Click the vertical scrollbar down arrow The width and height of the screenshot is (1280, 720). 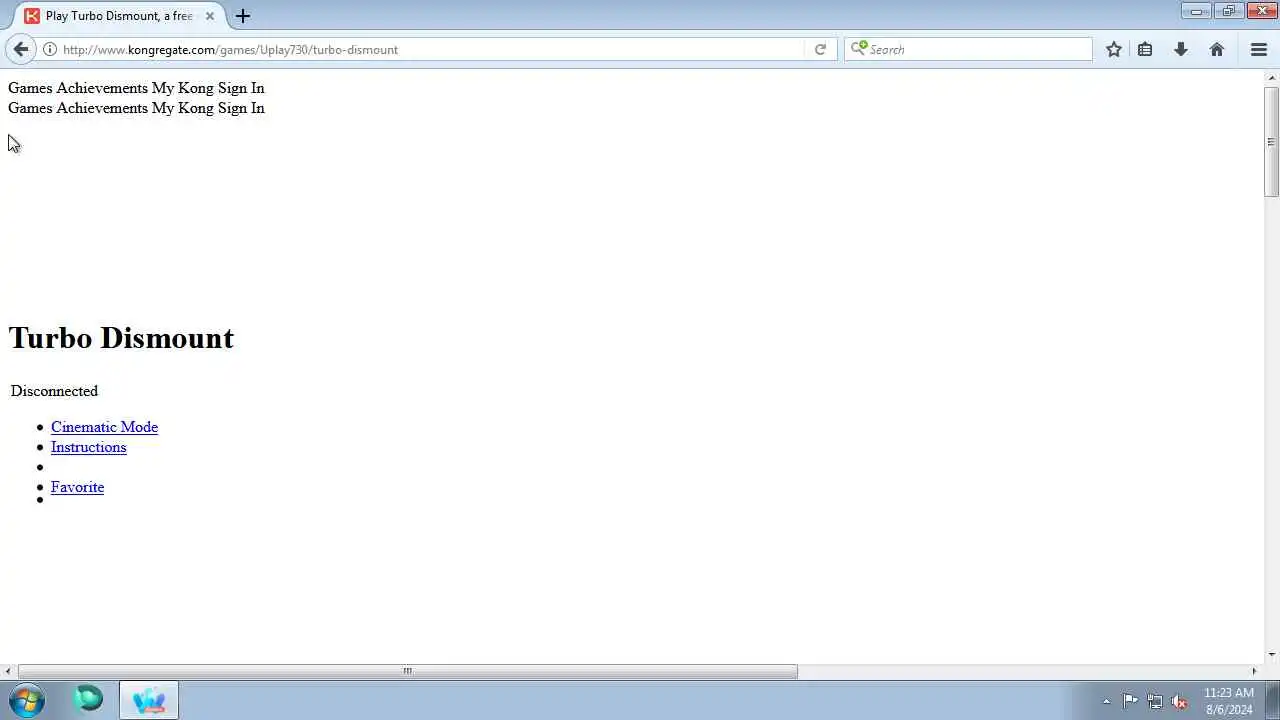[x=1272, y=655]
